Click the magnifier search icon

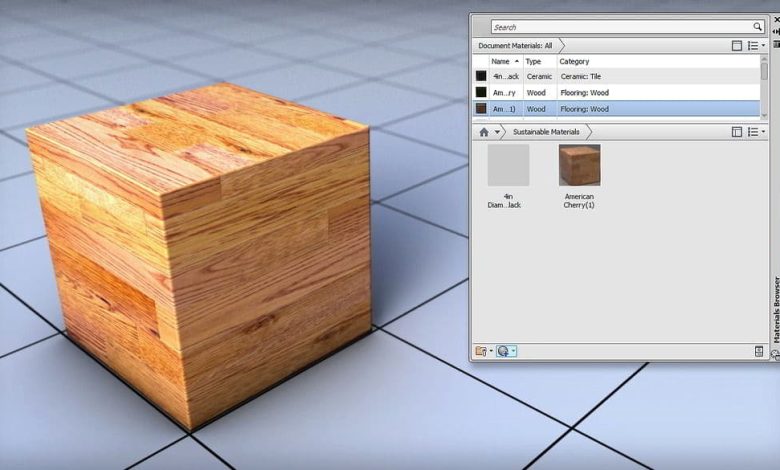pyautogui.click(x=757, y=27)
